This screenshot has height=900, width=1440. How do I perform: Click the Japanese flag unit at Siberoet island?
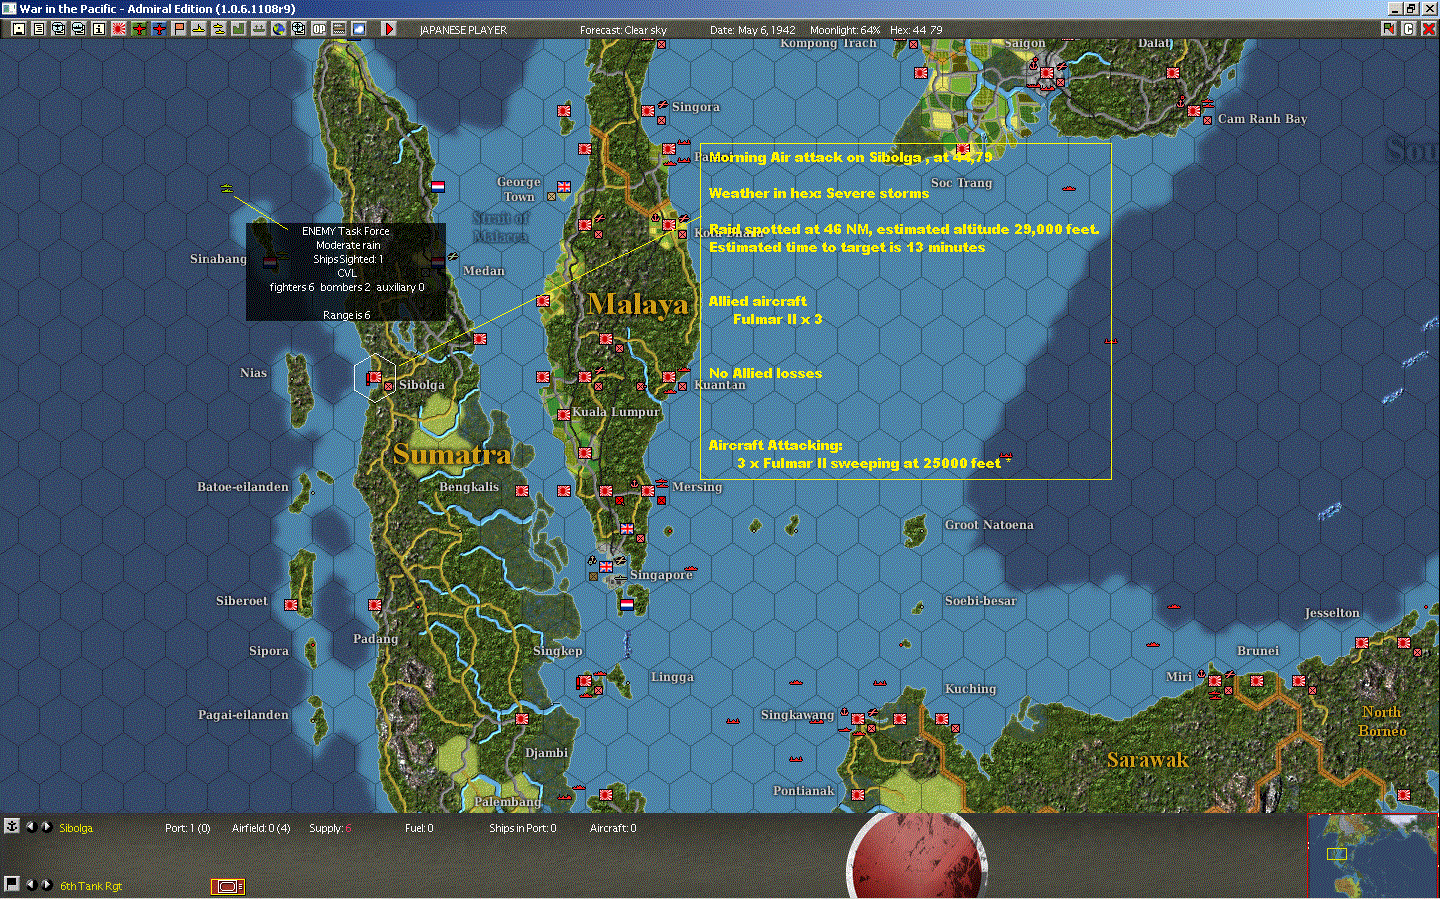(x=291, y=605)
